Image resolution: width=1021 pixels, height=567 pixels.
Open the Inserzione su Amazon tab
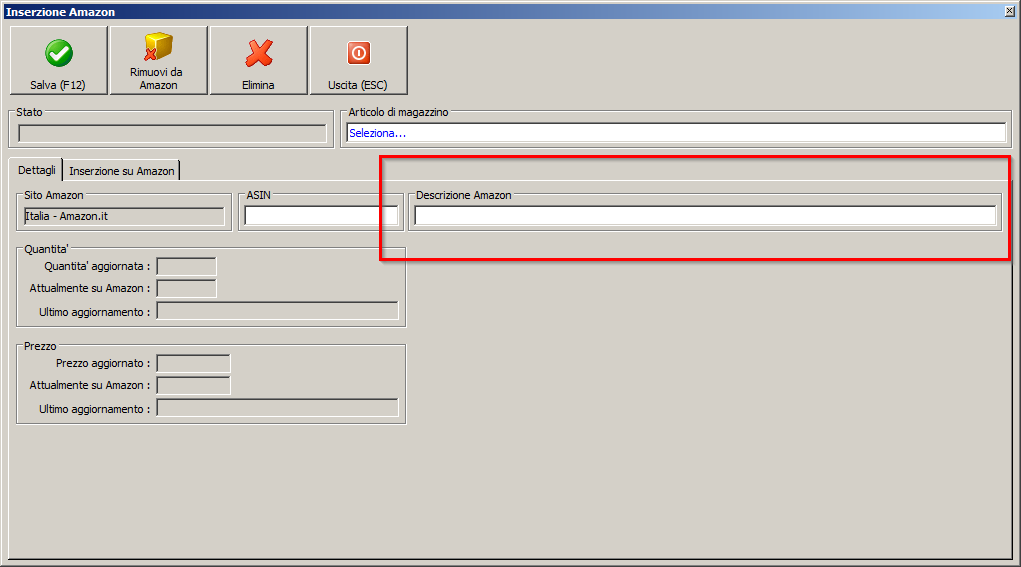click(122, 171)
